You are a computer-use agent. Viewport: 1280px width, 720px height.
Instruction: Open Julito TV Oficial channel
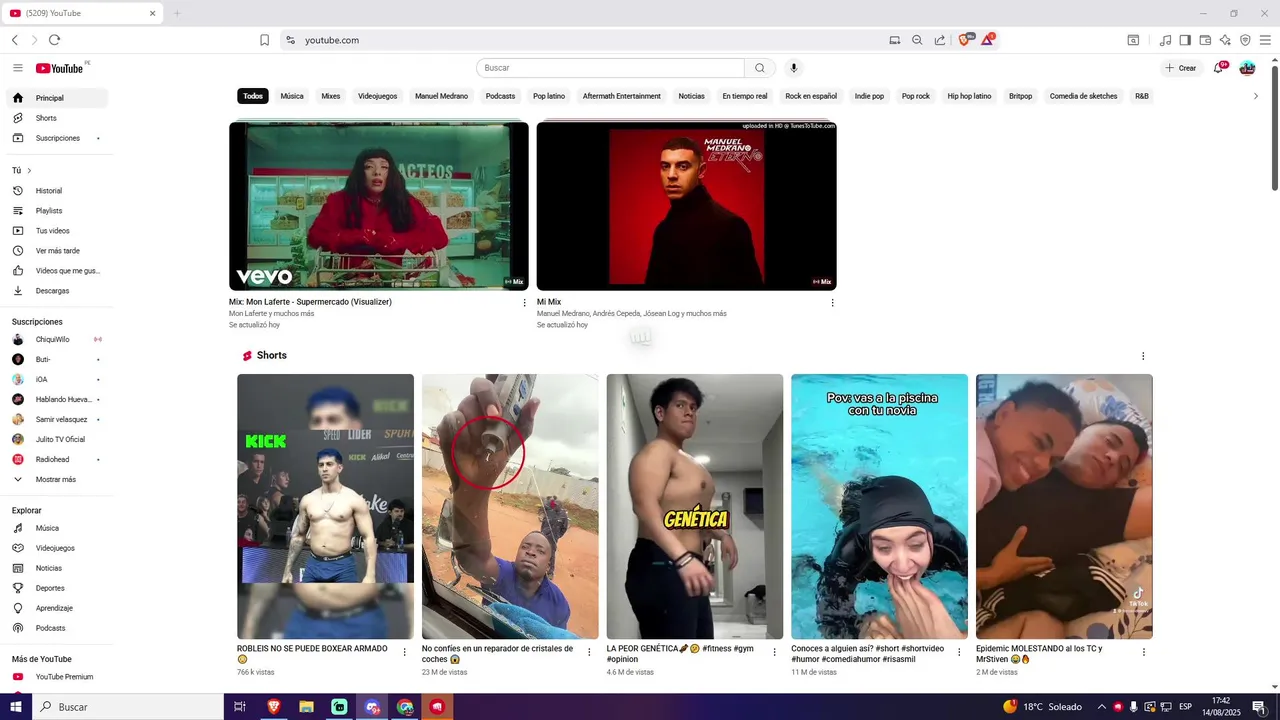58,439
